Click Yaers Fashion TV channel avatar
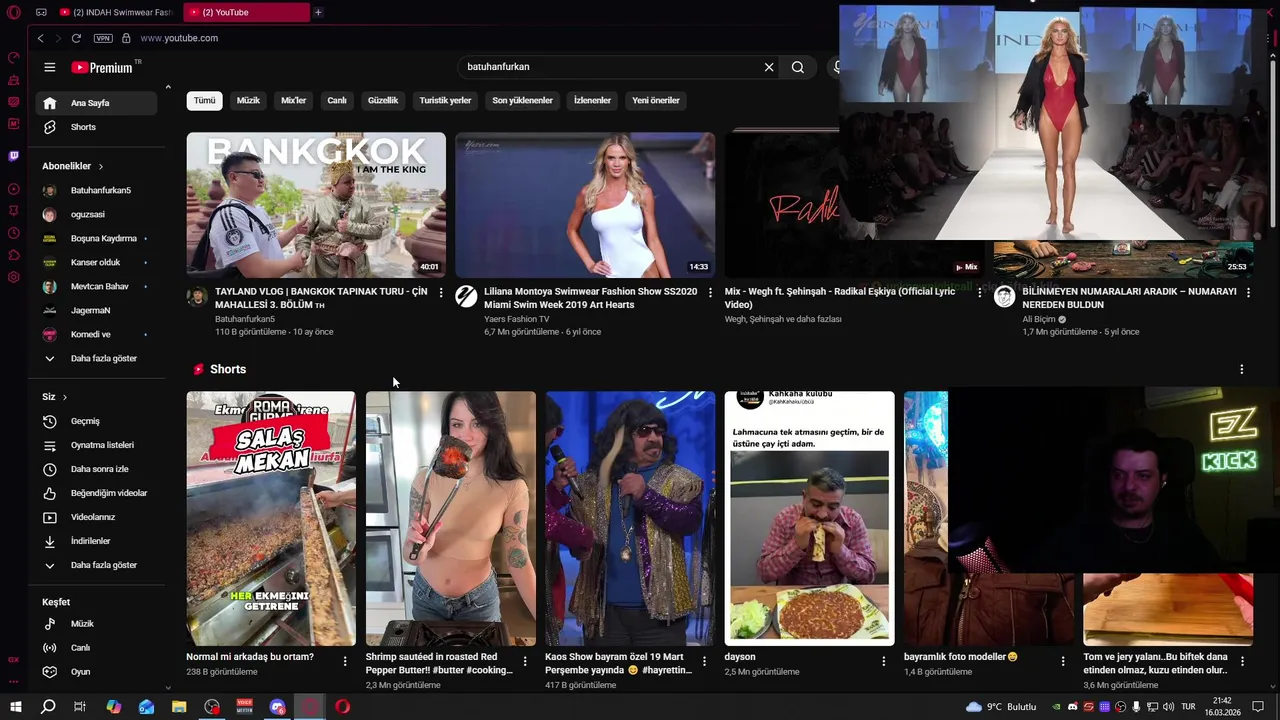Image resolution: width=1280 pixels, height=720 pixels. click(x=466, y=296)
